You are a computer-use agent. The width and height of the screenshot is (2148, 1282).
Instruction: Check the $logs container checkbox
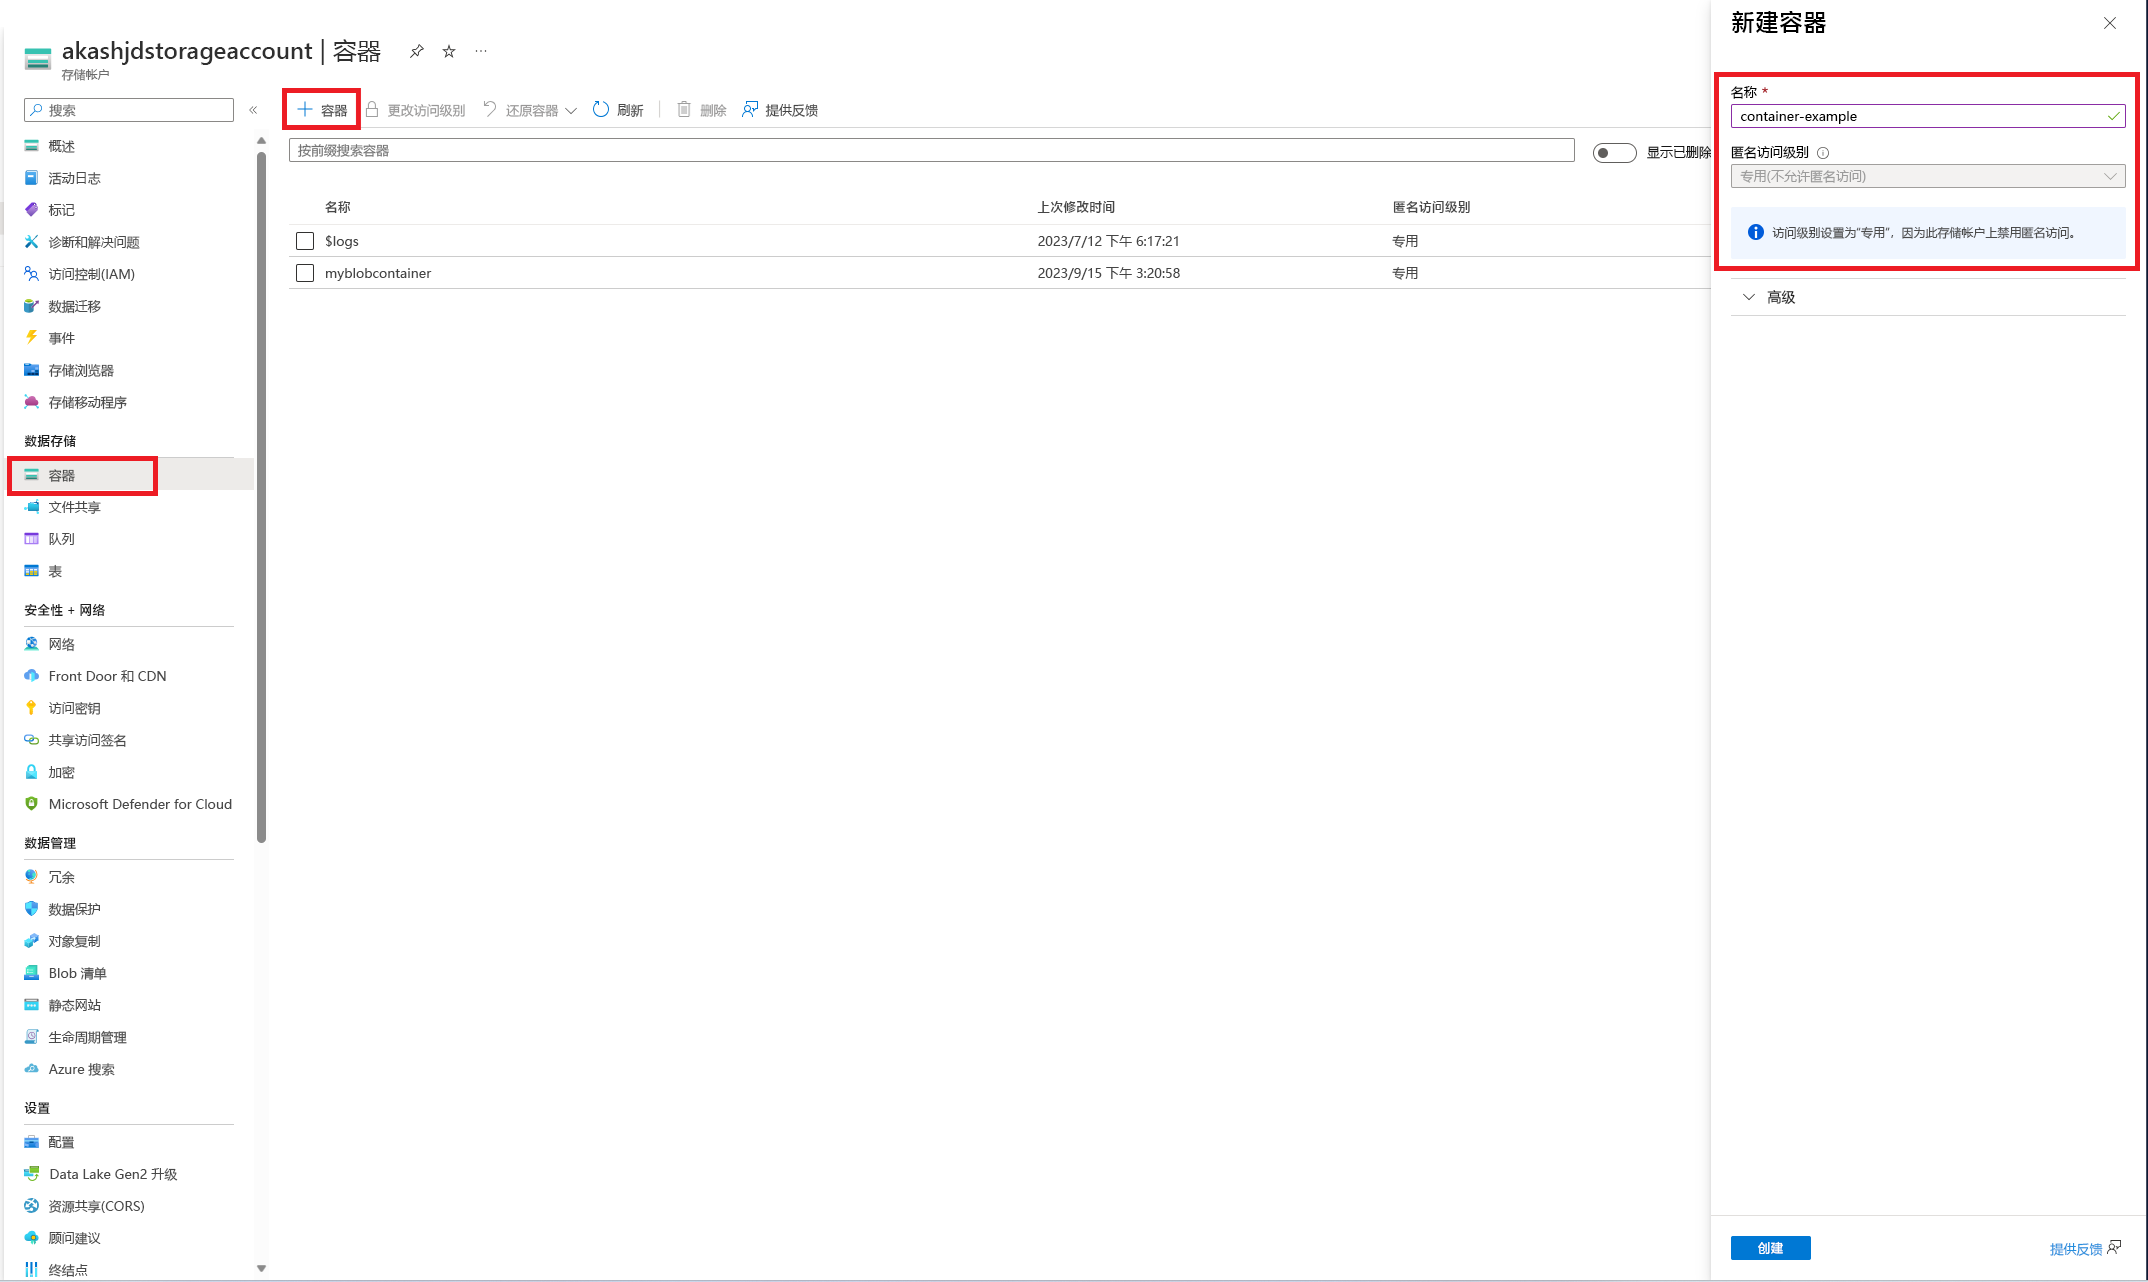(x=305, y=241)
